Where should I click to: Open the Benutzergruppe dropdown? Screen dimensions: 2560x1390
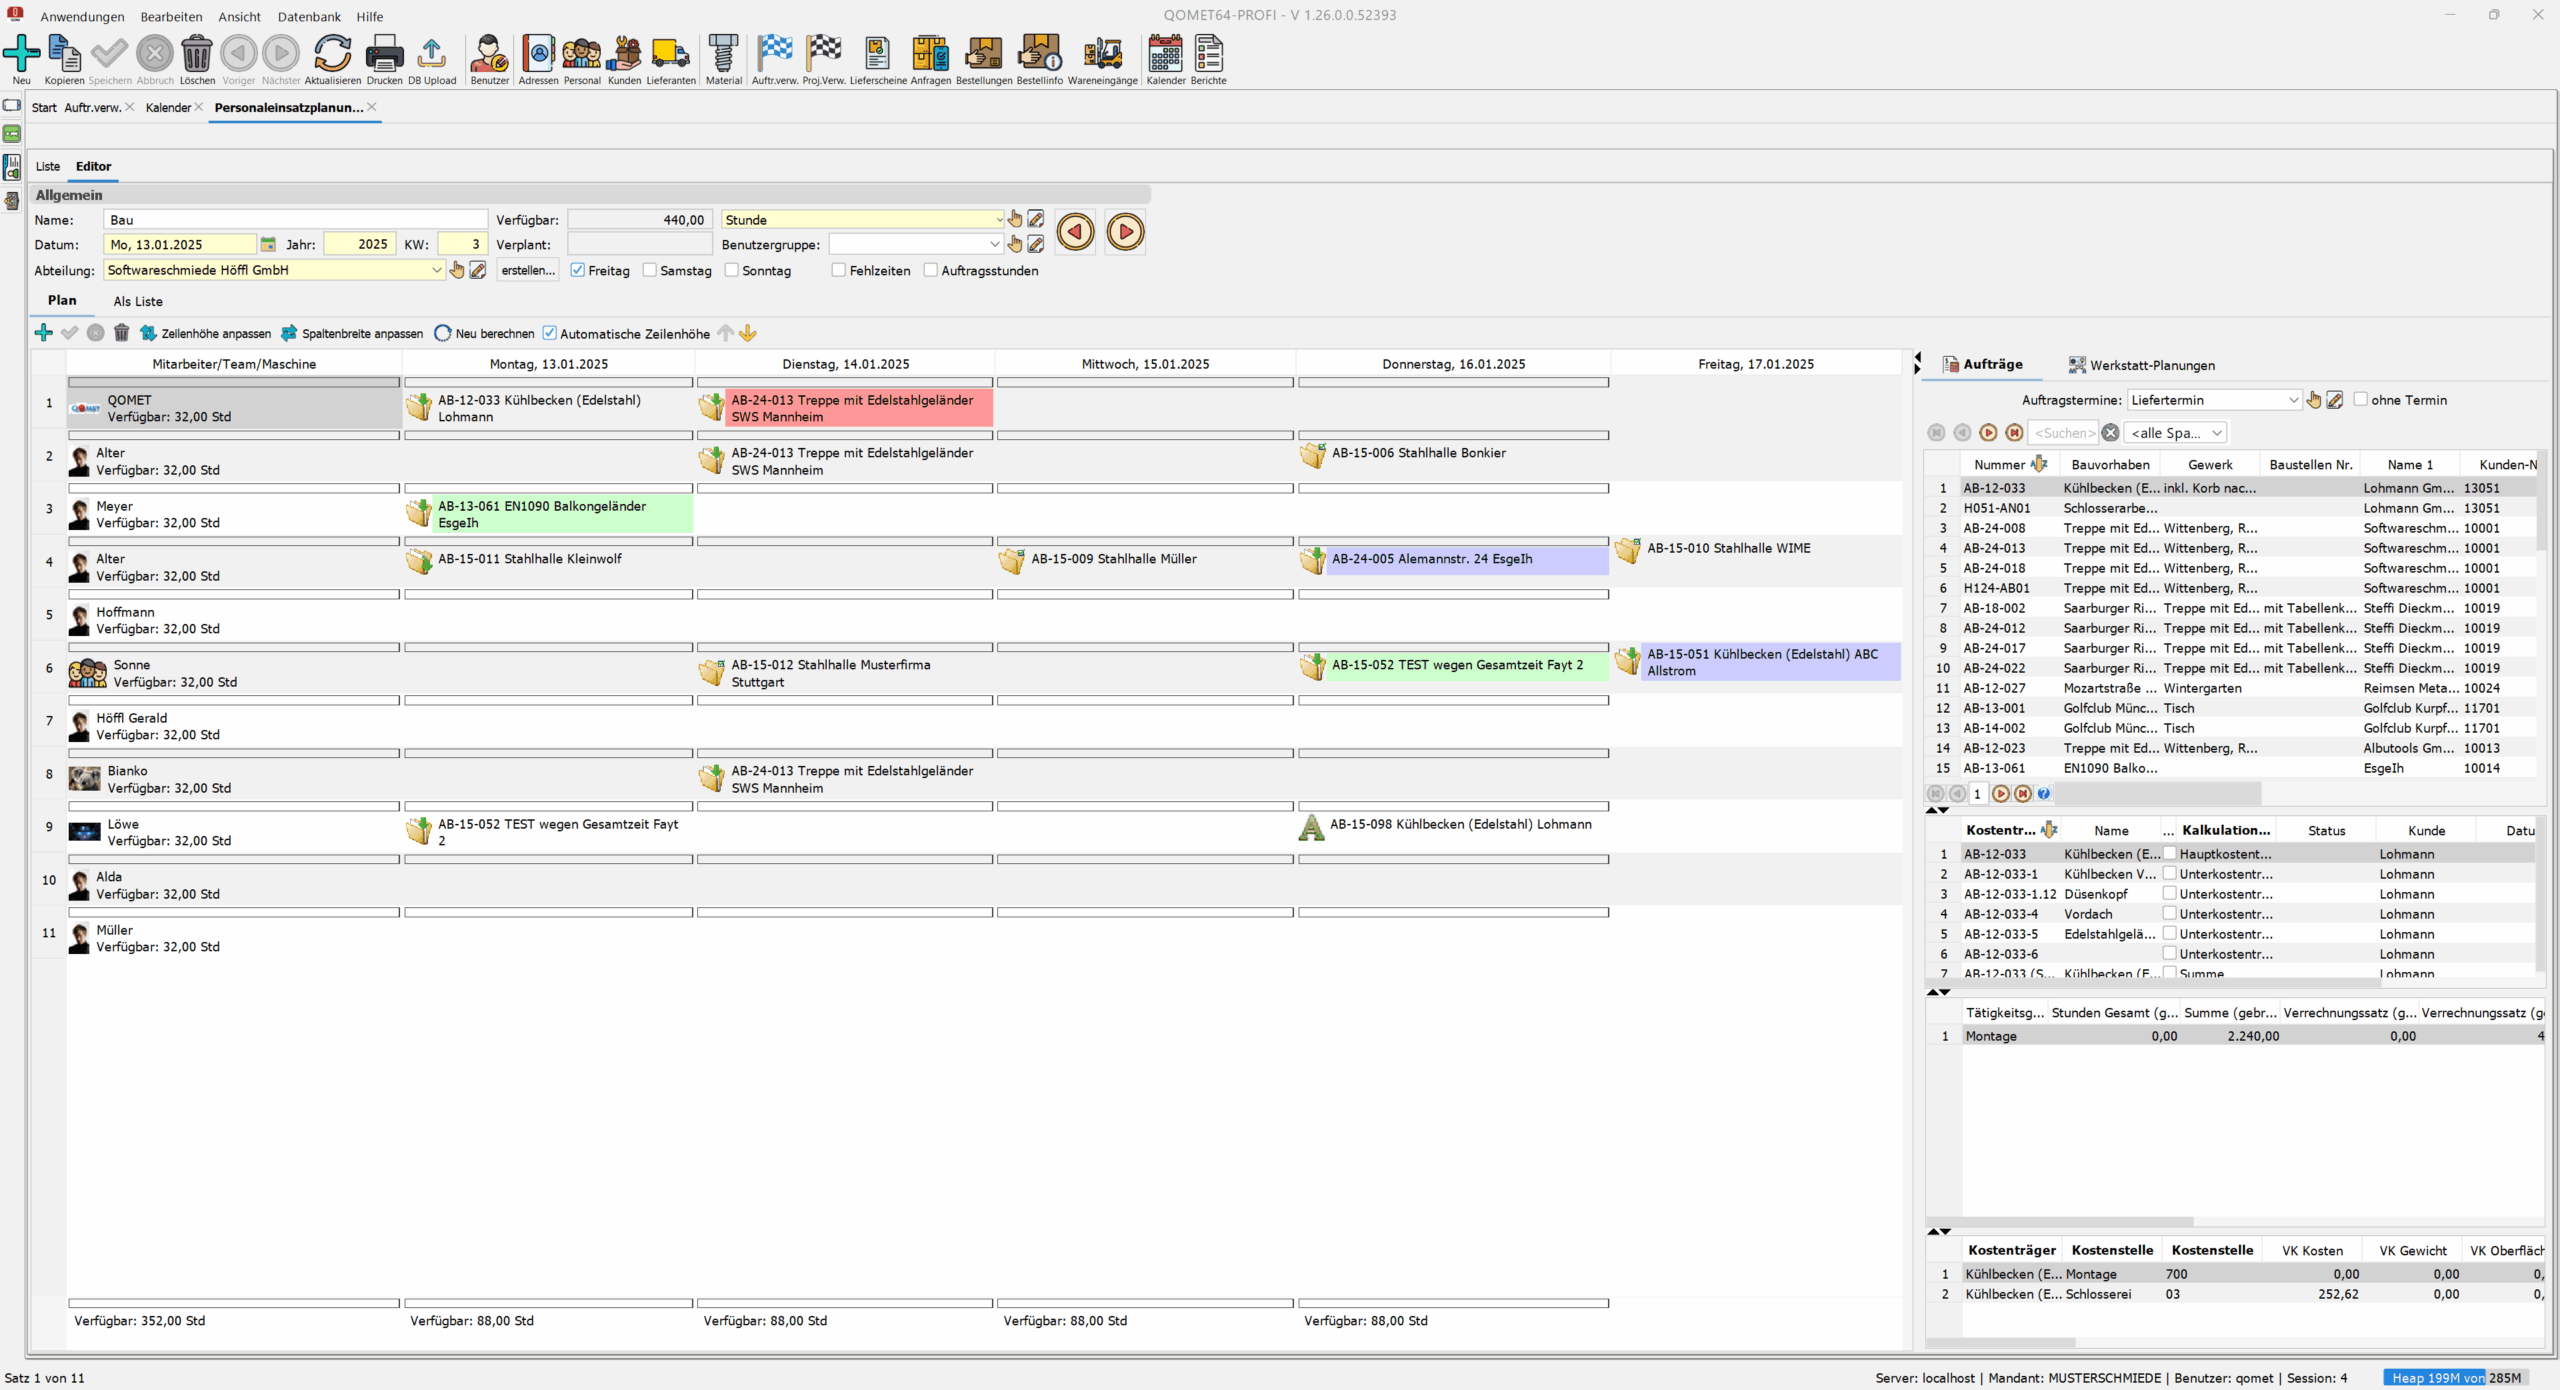tap(994, 244)
